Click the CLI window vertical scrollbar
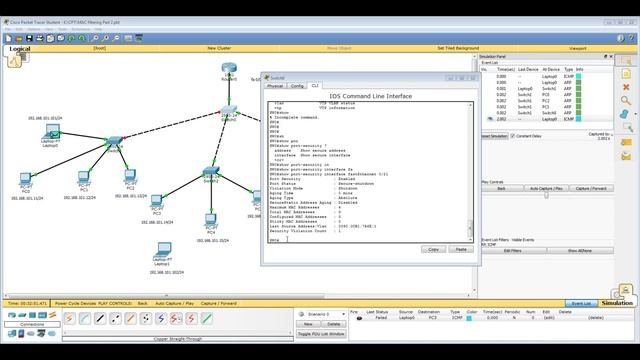Image resolution: width=640 pixels, height=360 pixels. click(470, 171)
